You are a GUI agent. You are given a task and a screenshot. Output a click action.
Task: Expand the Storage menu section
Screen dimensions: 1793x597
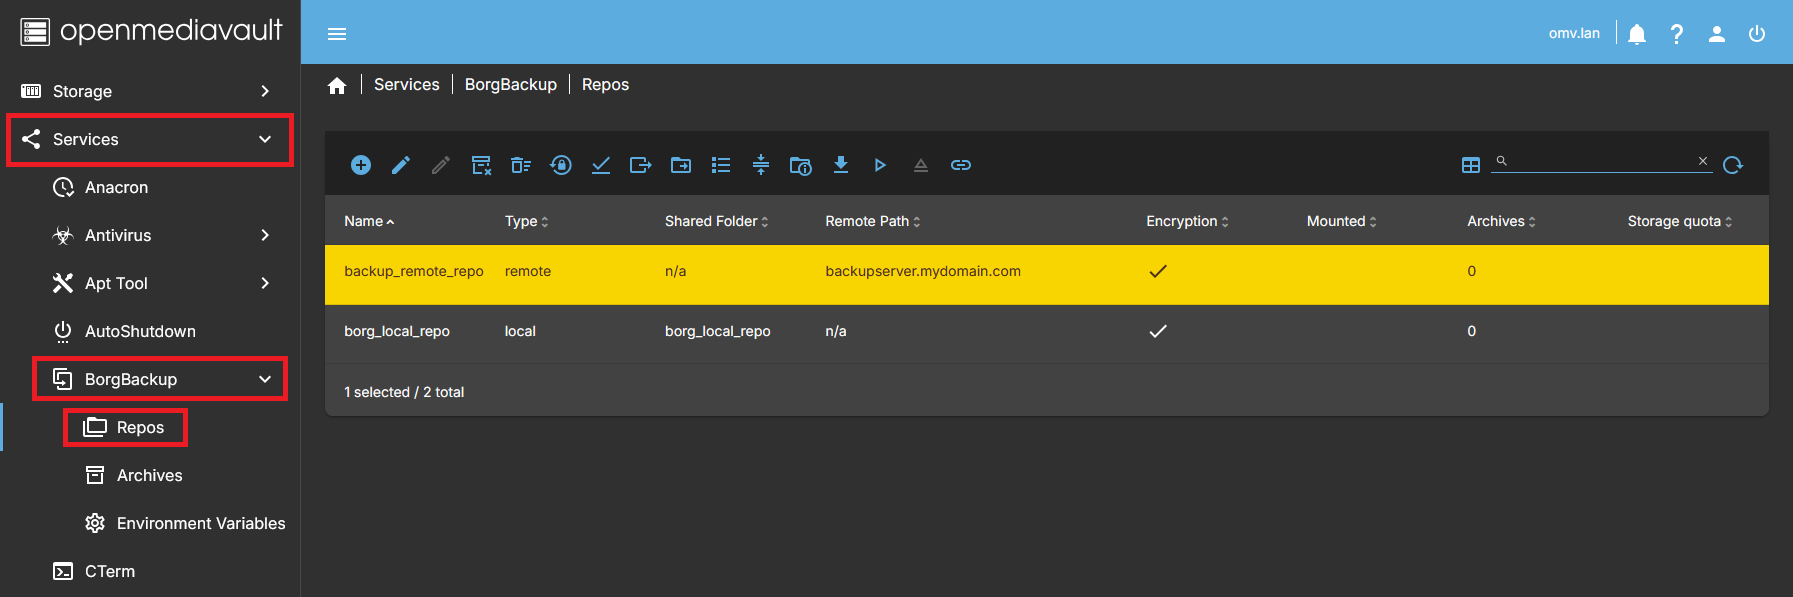tap(150, 91)
